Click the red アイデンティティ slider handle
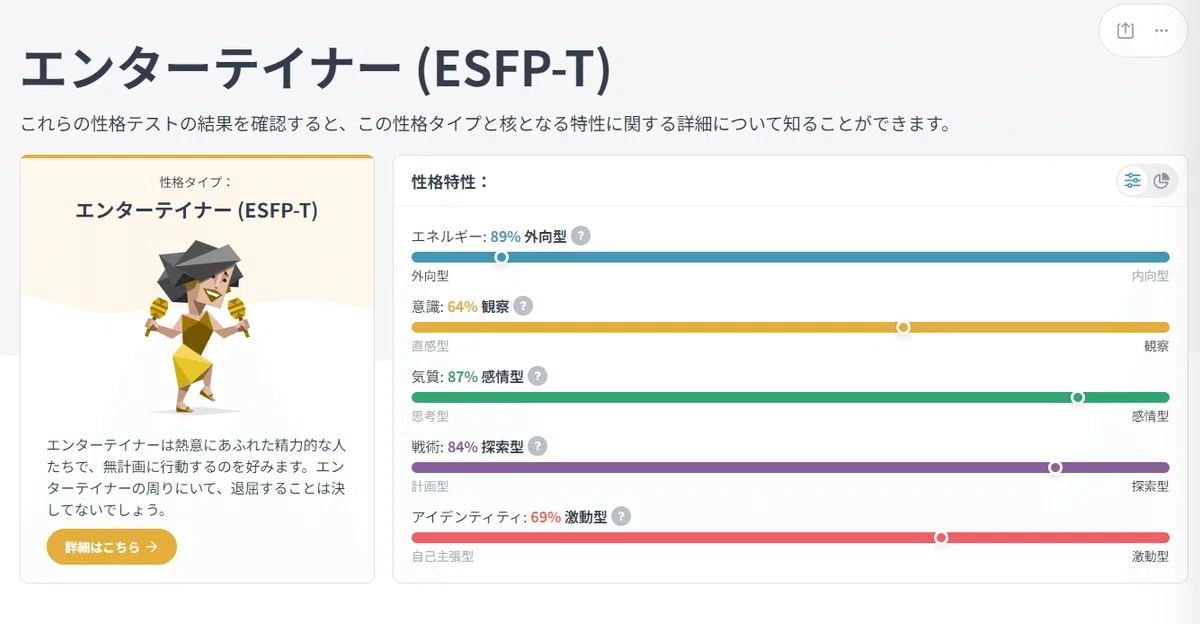 point(941,537)
